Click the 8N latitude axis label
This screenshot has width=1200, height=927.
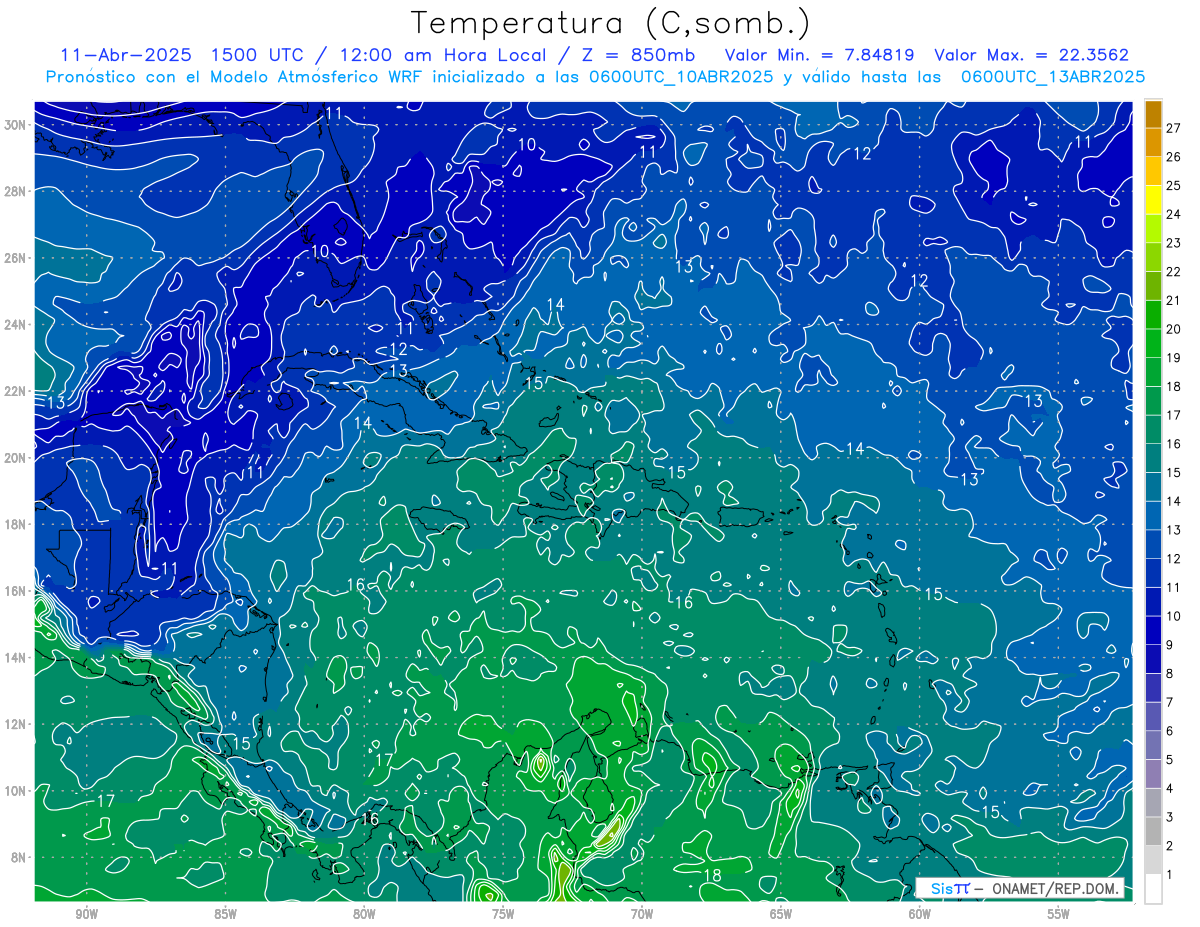20,857
